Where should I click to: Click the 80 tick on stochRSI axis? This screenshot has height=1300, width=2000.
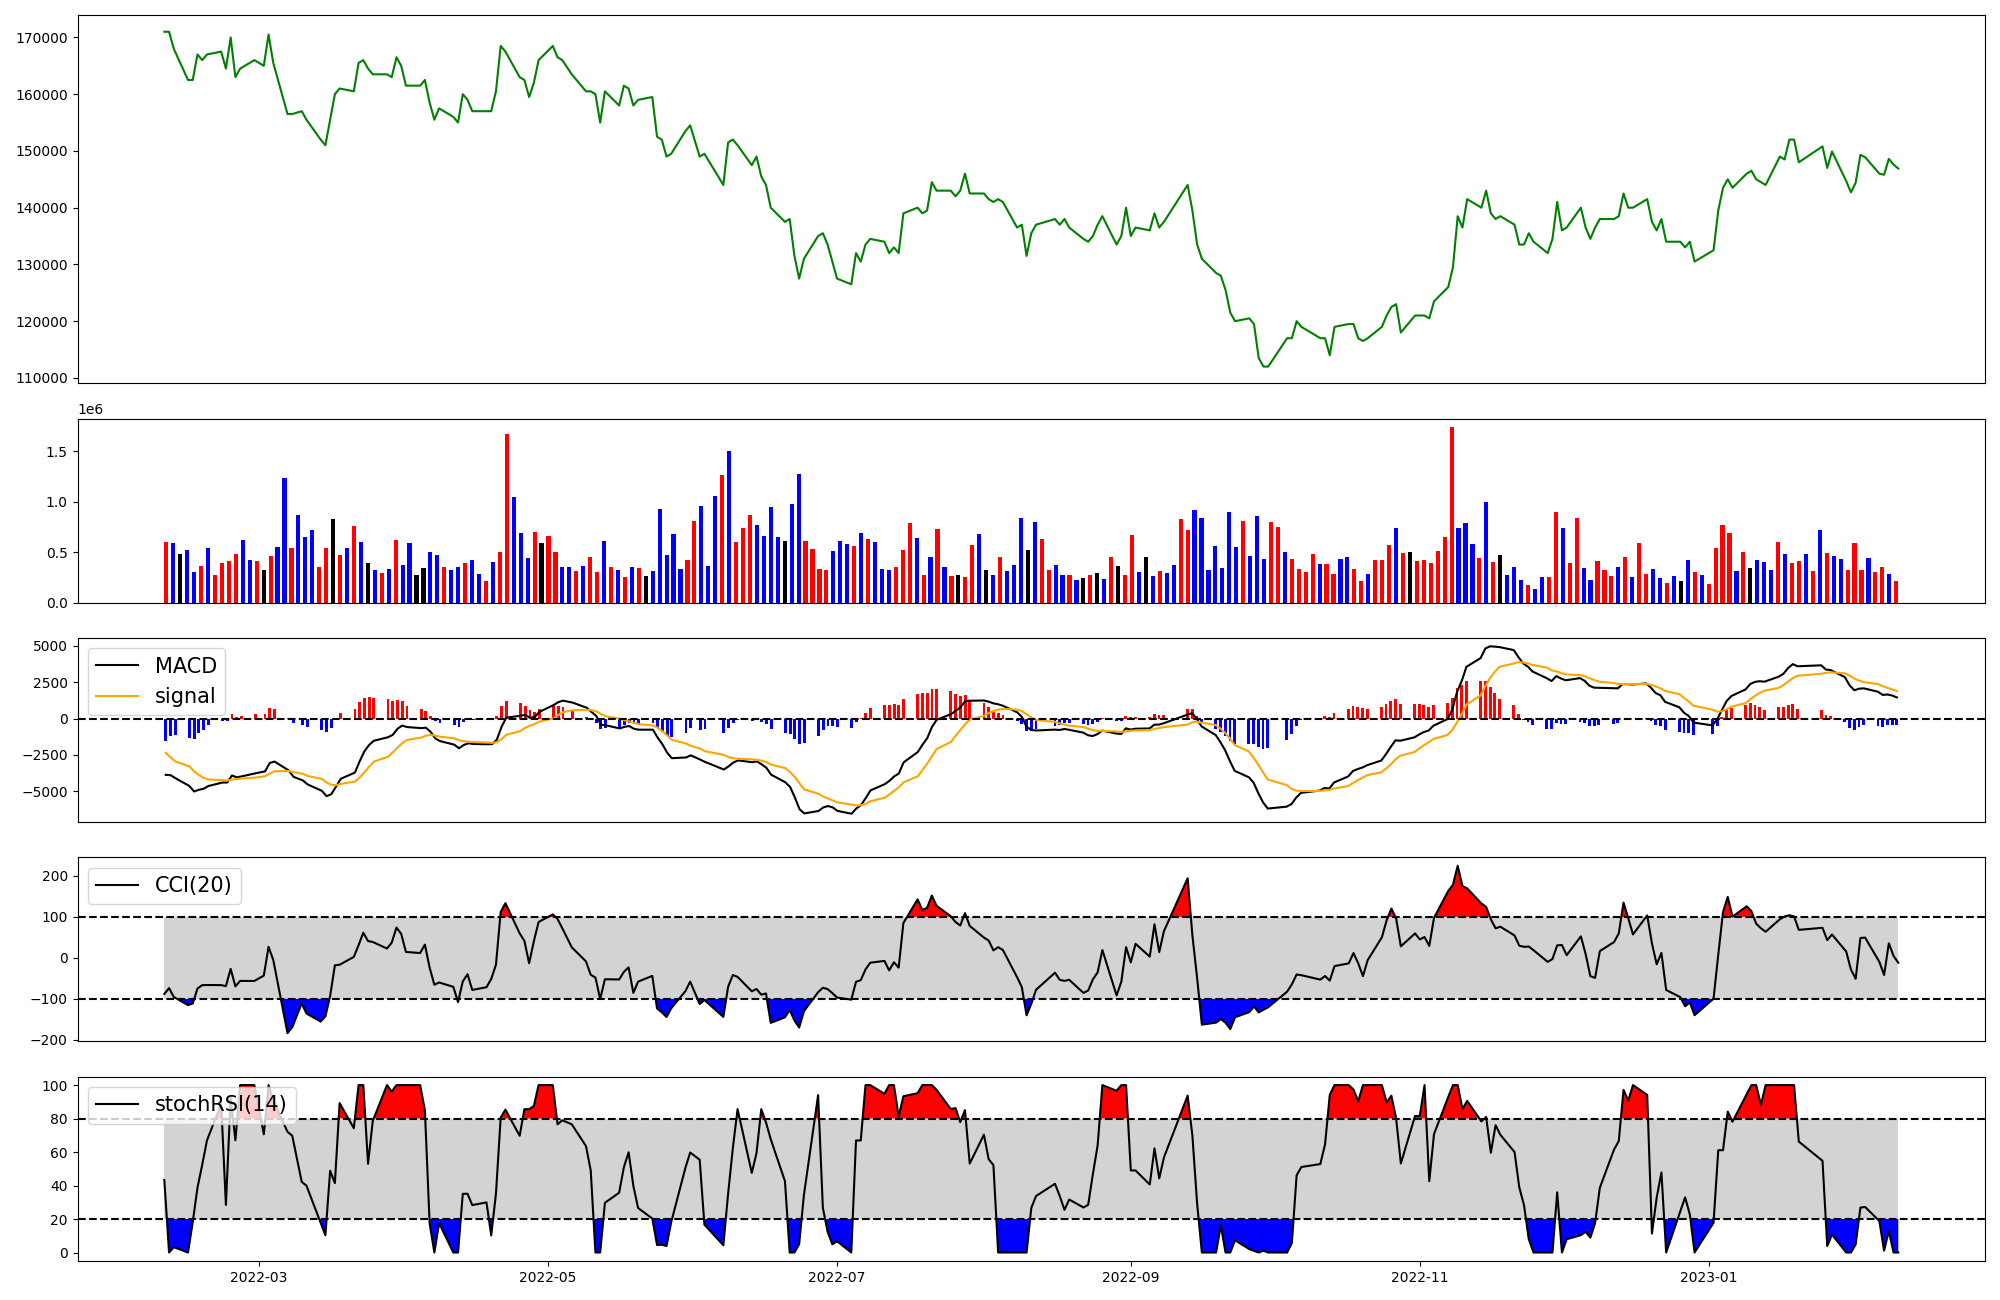59,1120
